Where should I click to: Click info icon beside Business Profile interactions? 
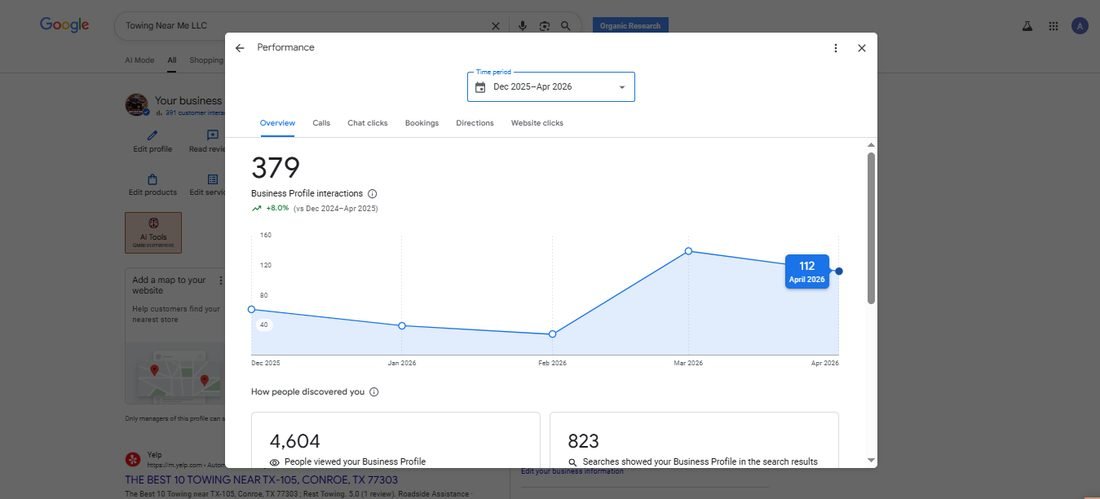pos(373,194)
